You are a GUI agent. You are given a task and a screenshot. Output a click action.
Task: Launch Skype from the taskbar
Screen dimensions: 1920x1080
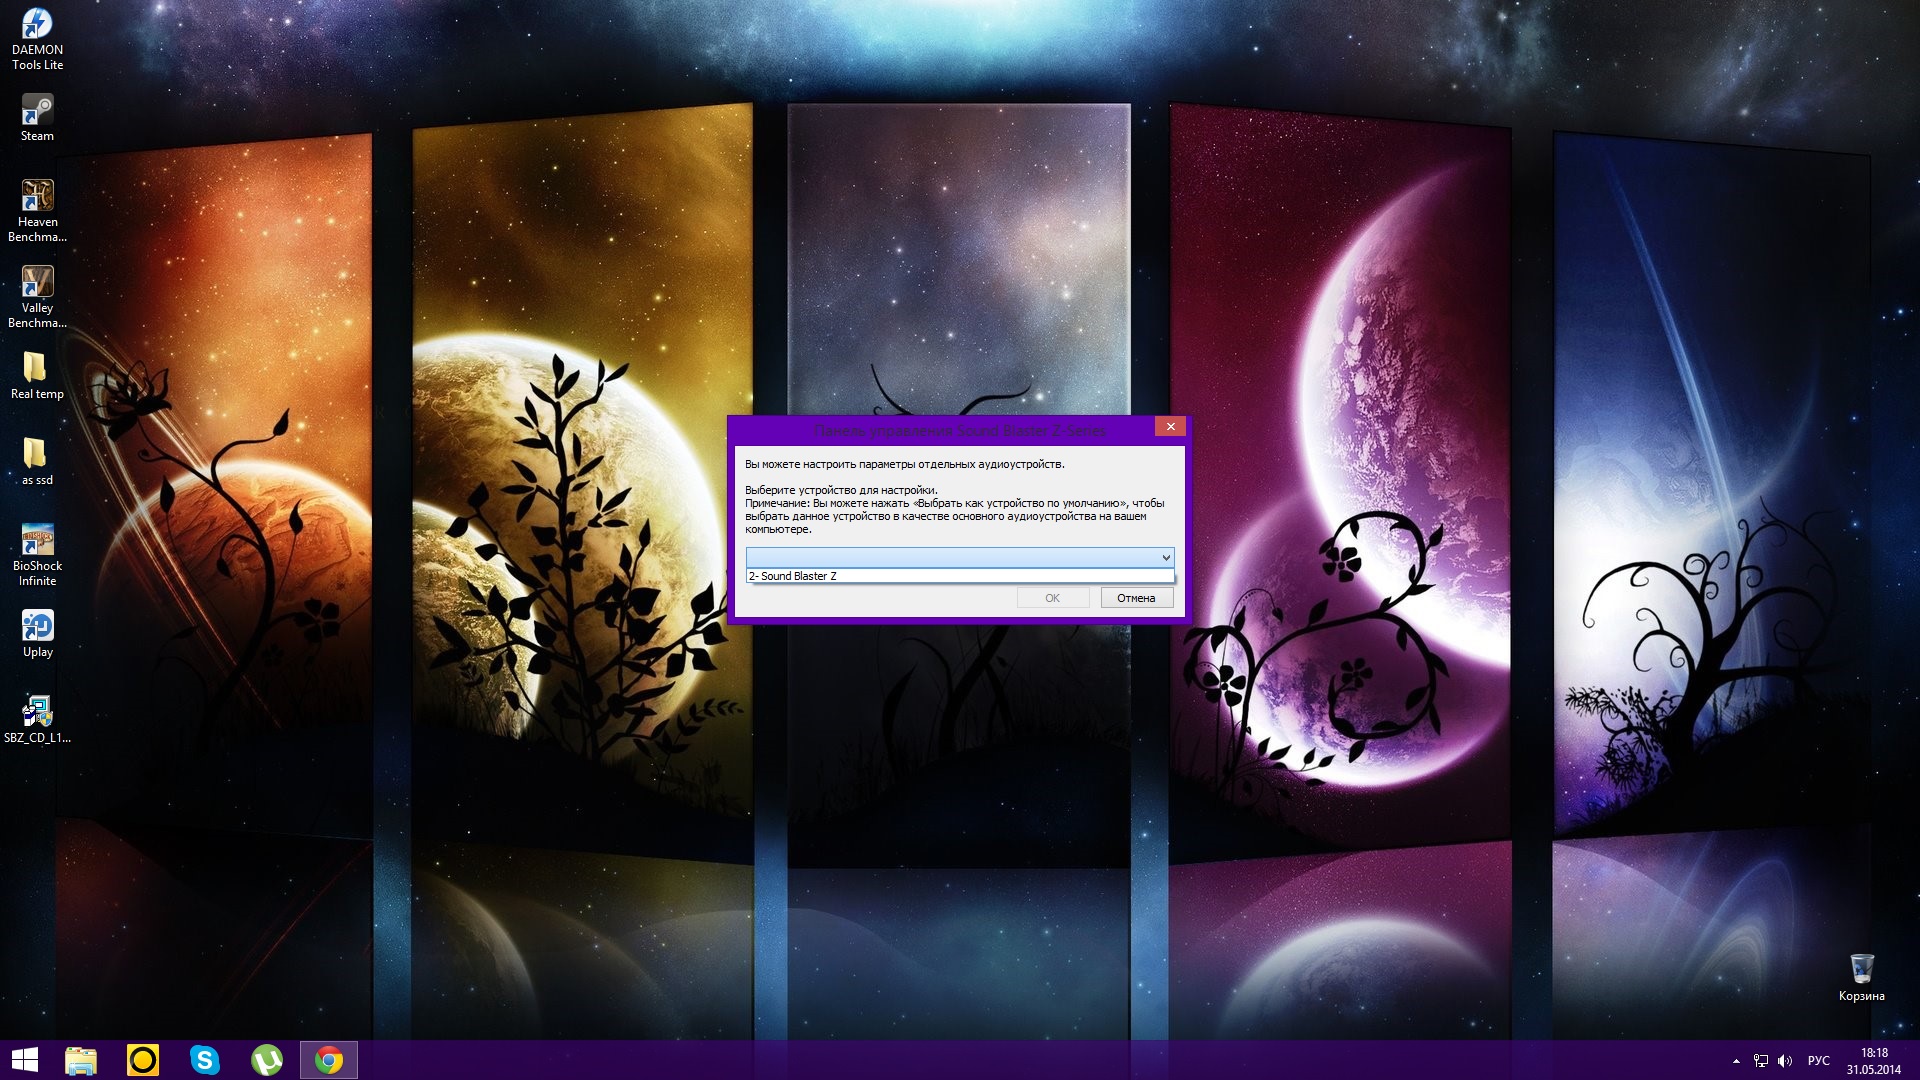click(204, 1060)
